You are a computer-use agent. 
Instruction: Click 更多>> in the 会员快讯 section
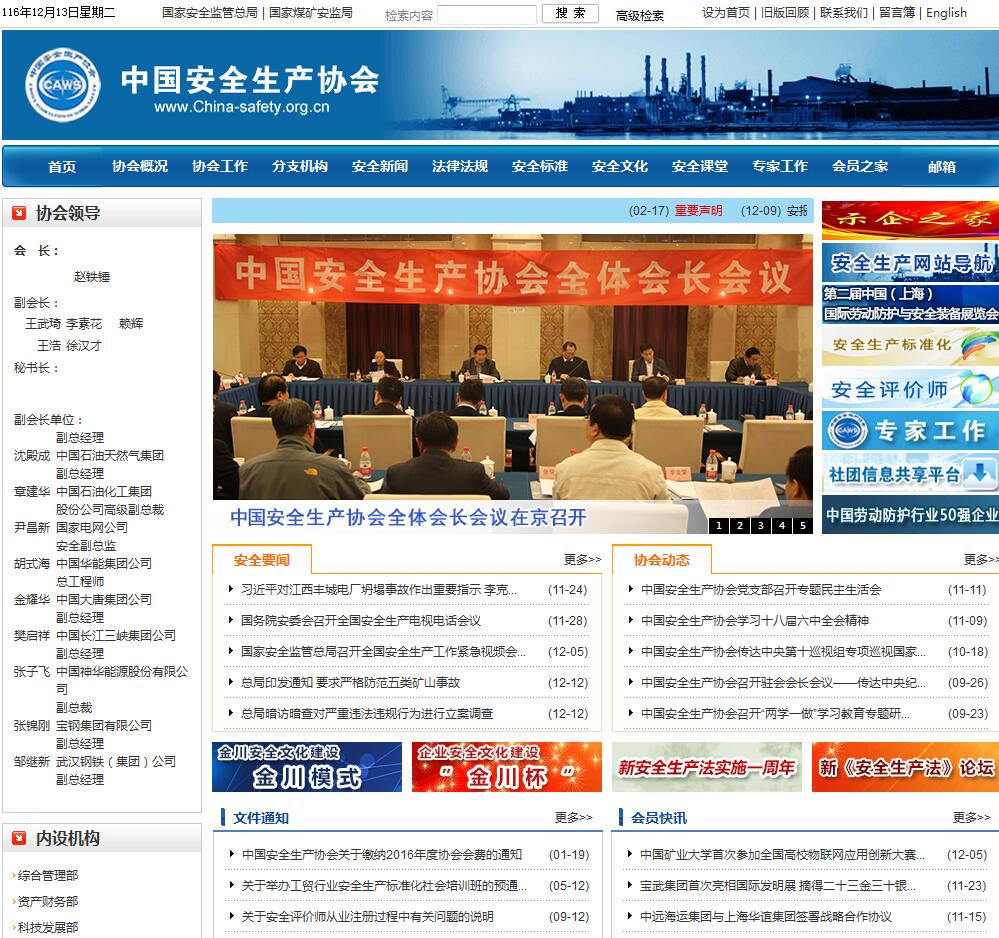pyautogui.click(x=972, y=817)
